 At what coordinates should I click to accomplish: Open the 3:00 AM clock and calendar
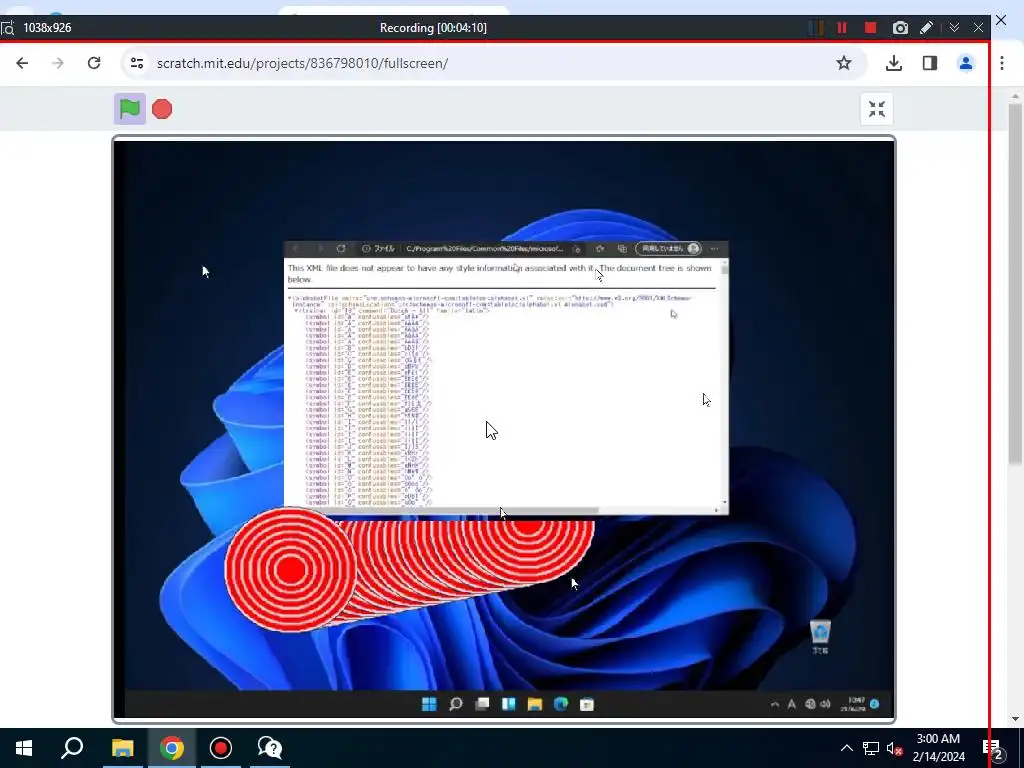938,748
